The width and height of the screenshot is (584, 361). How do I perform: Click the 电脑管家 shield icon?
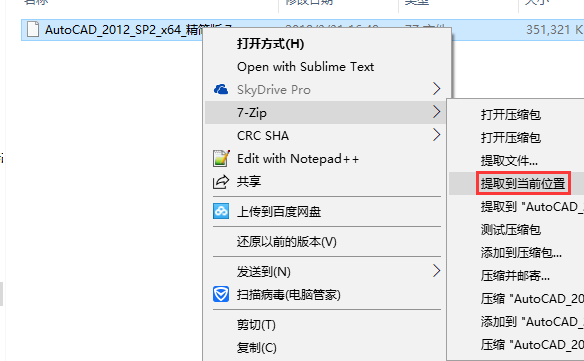[221, 294]
